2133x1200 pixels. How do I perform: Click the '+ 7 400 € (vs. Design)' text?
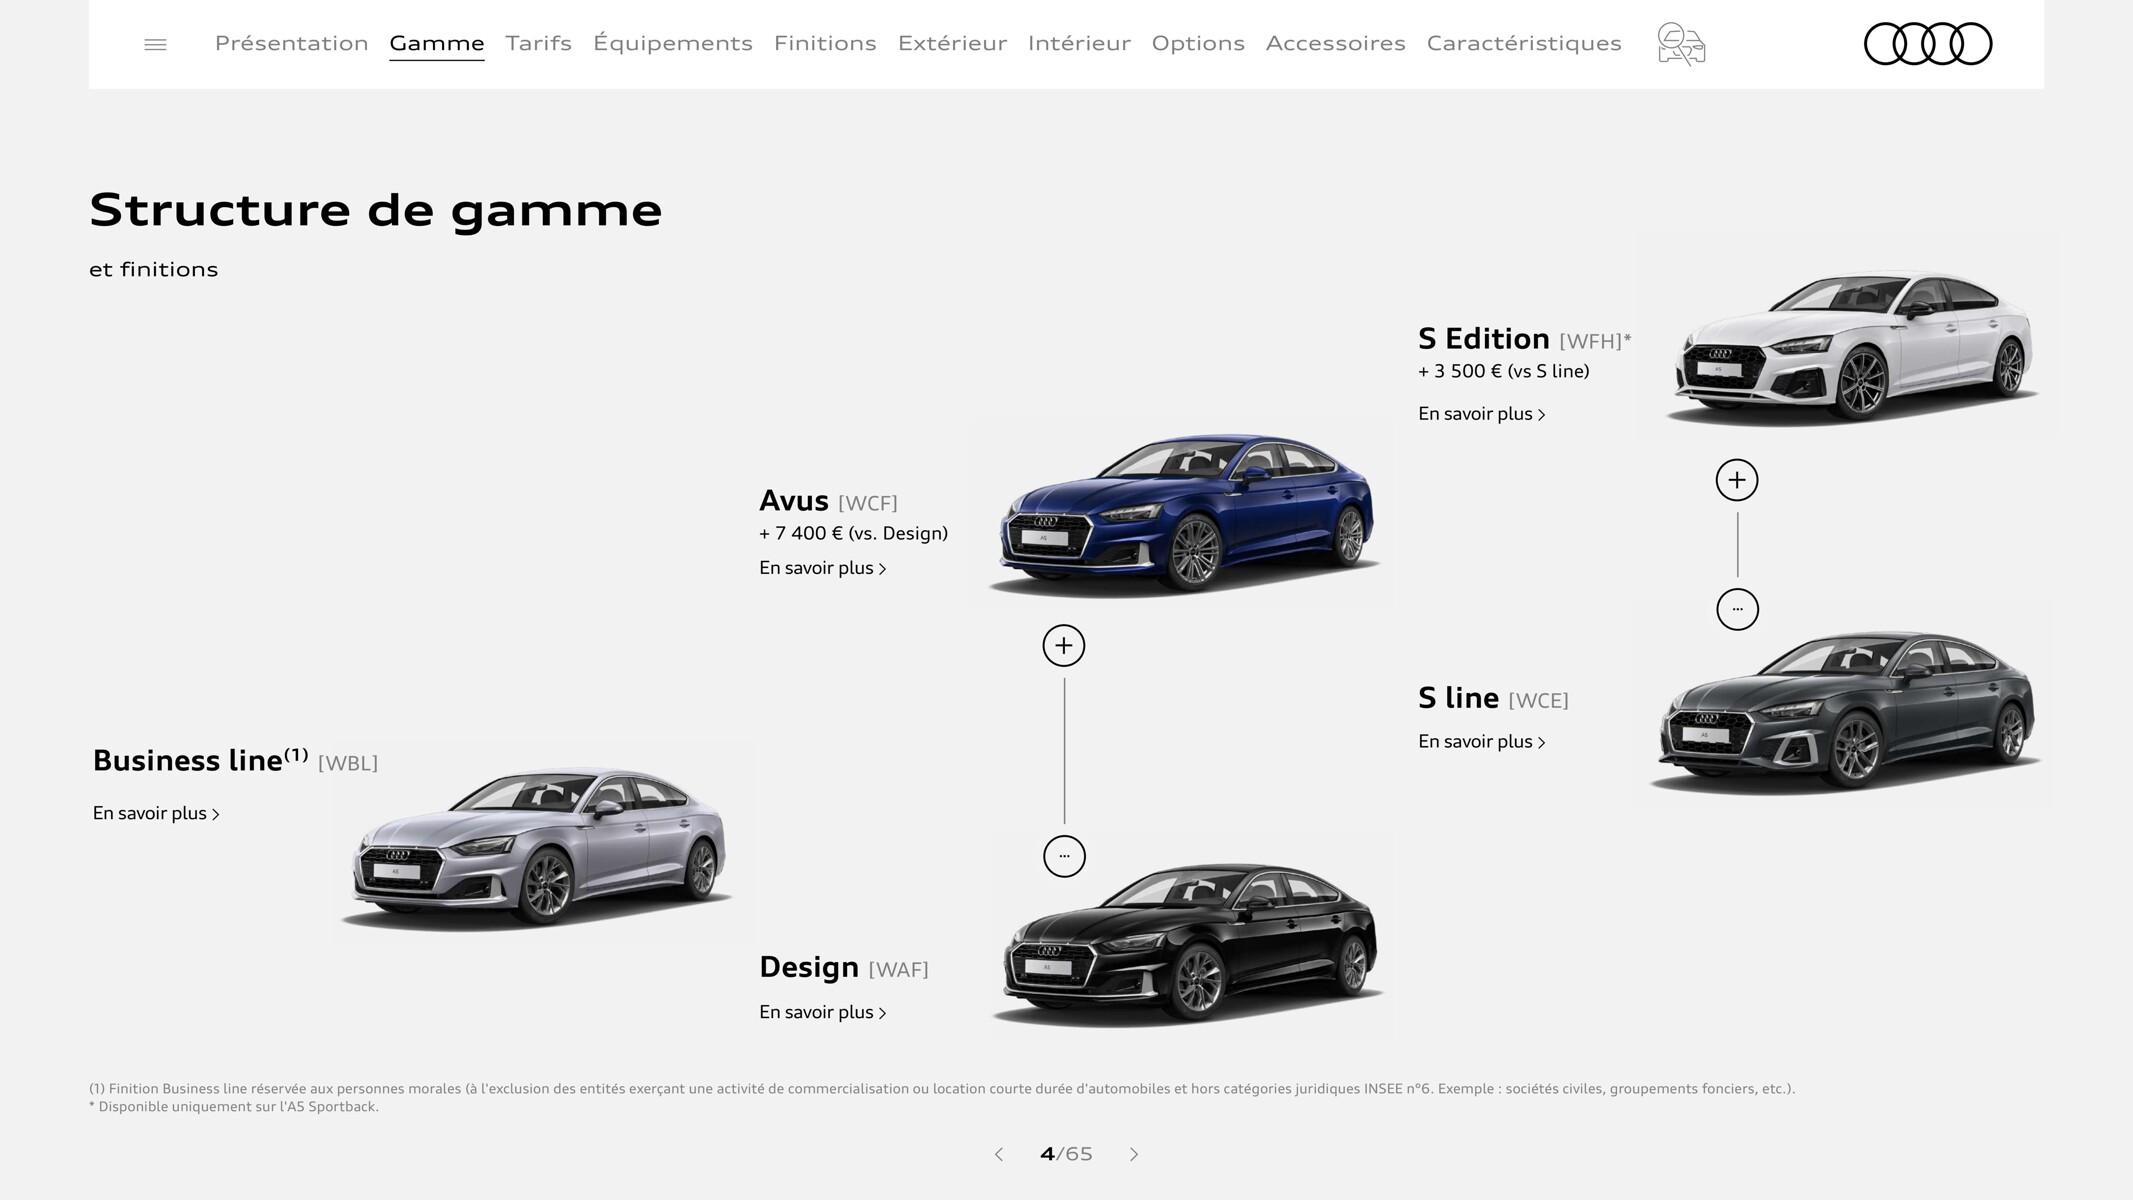pos(853,533)
